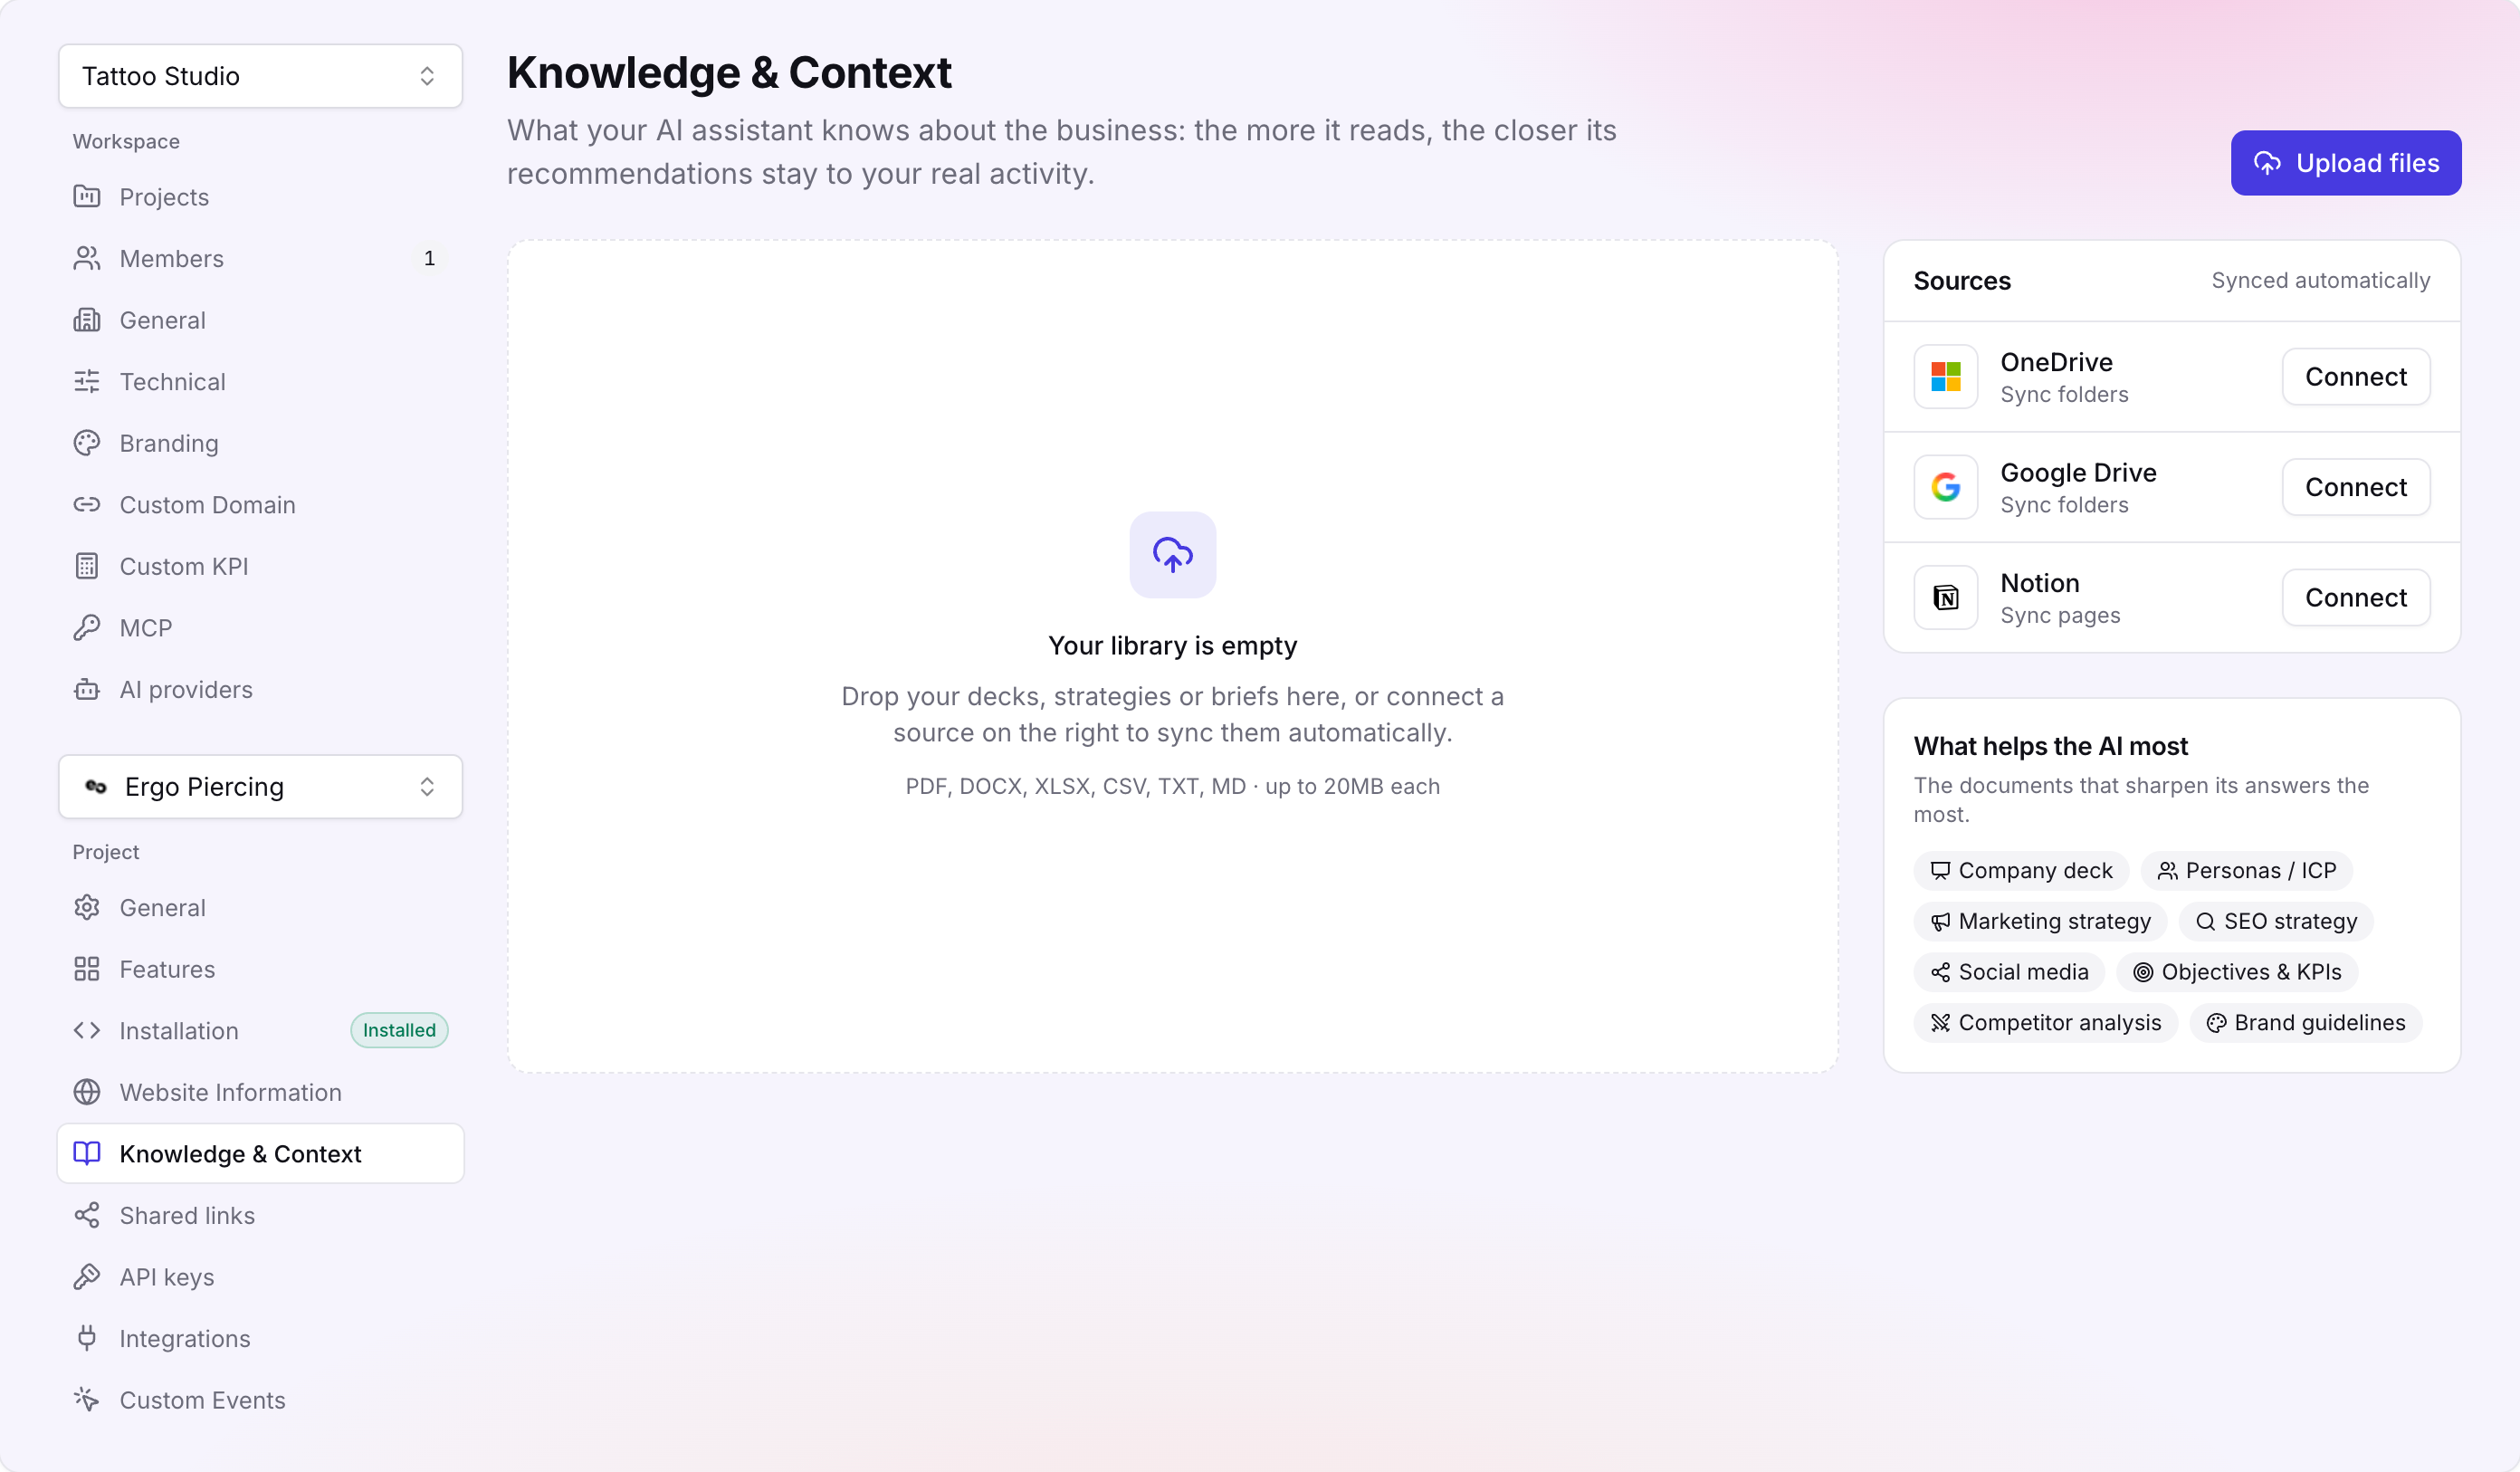Image resolution: width=2520 pixels, height=1472 pixels.
Task: Click the Upload files button
Action: point(2346,163)
